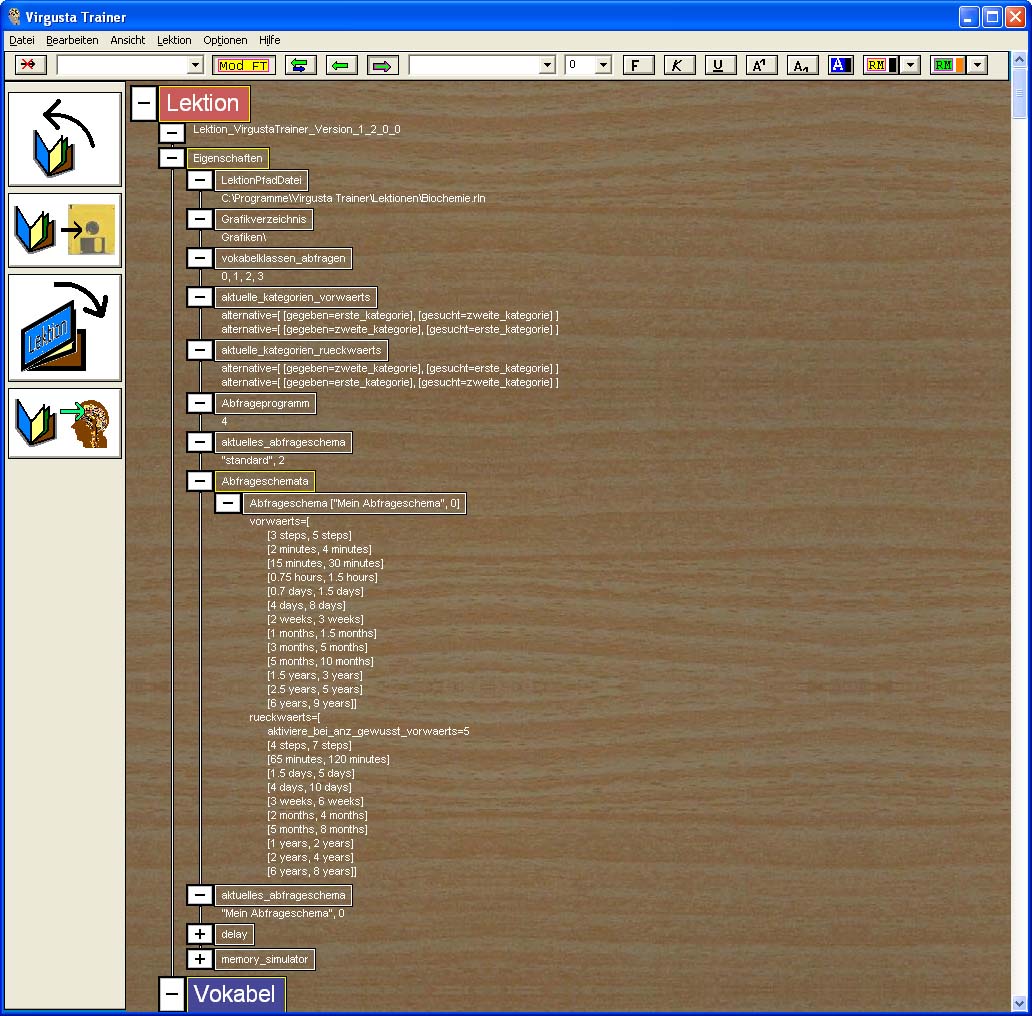Click the vertical scrollbar thumb
Screen dimensions: 1032x1016
[x=1019, y=93]
